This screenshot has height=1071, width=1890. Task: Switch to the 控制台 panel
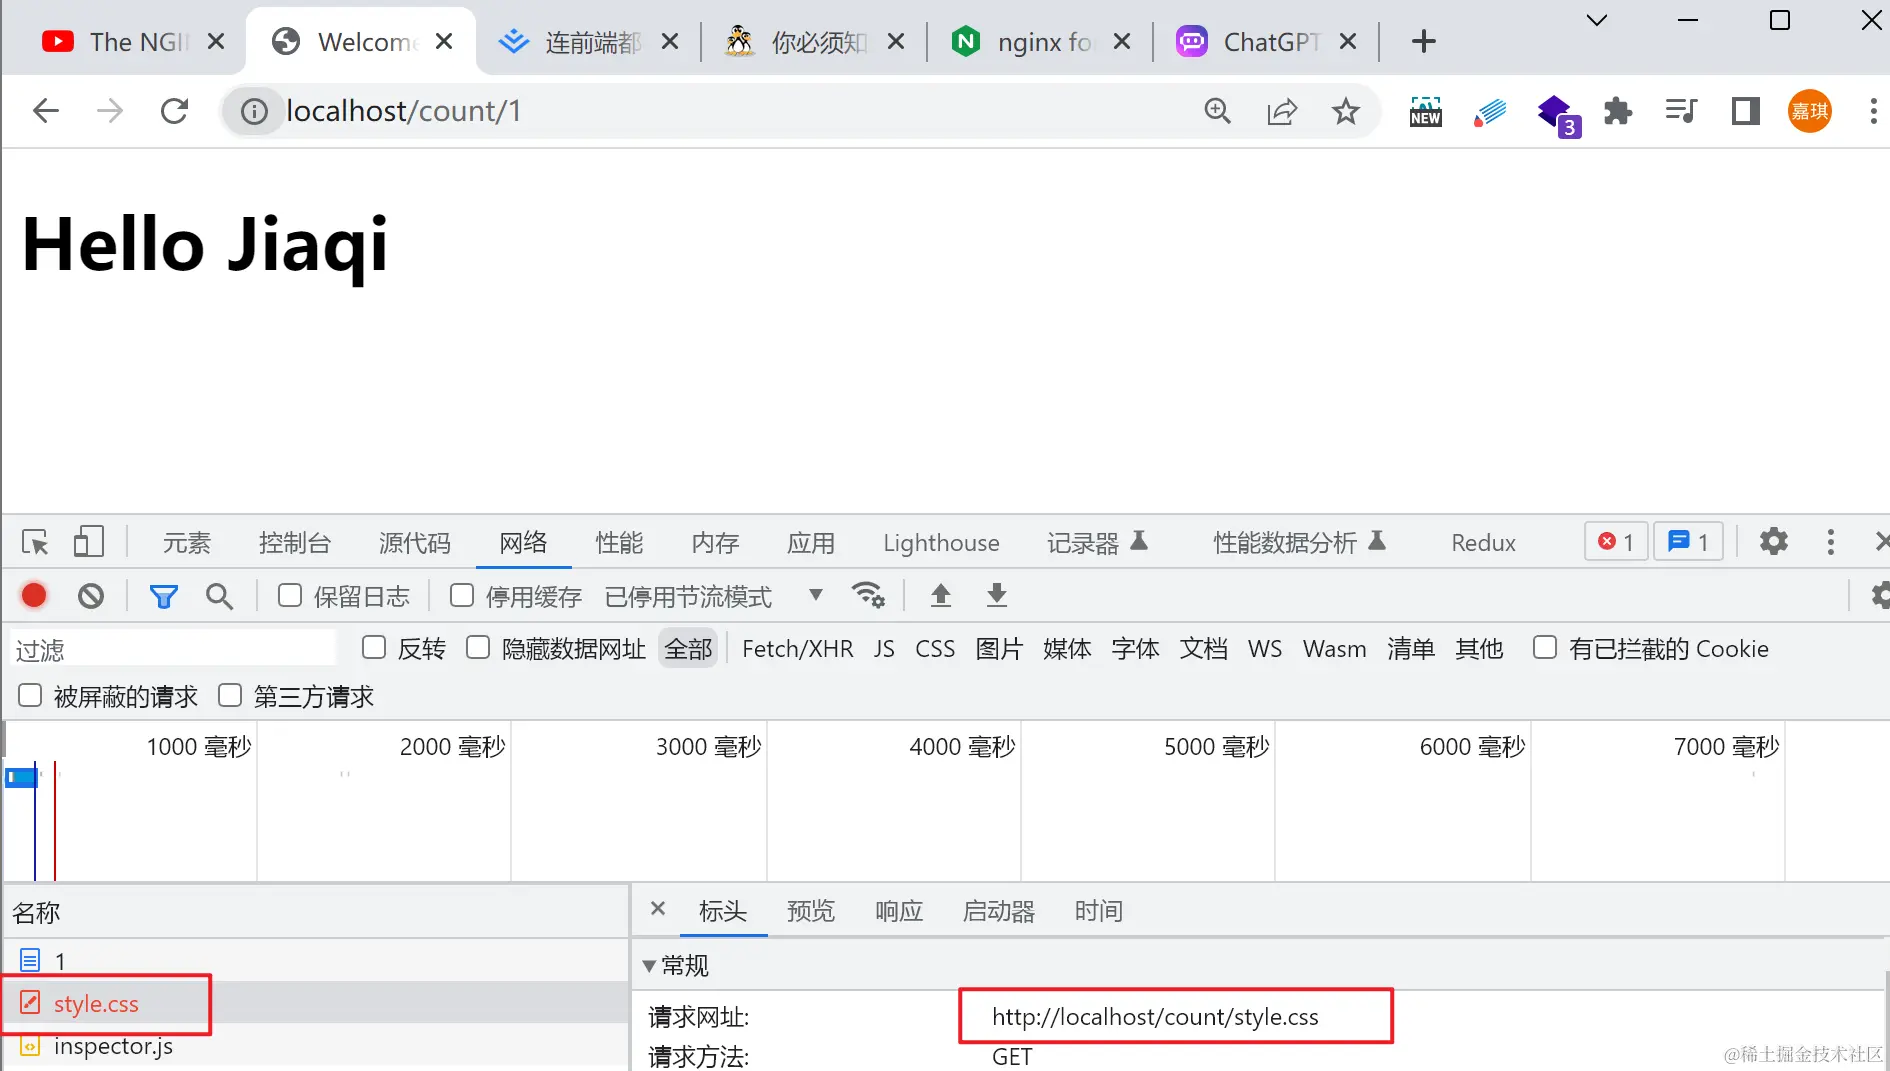[x=295, y=543]
